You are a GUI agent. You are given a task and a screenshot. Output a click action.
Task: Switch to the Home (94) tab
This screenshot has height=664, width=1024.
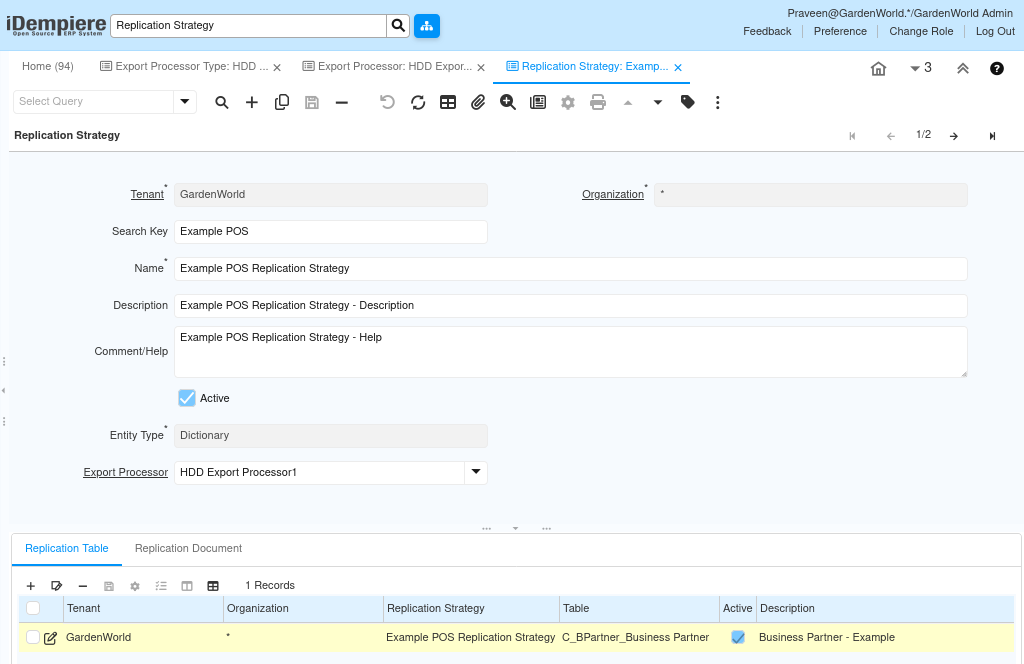pyautogui.click(x=48, y=67)
